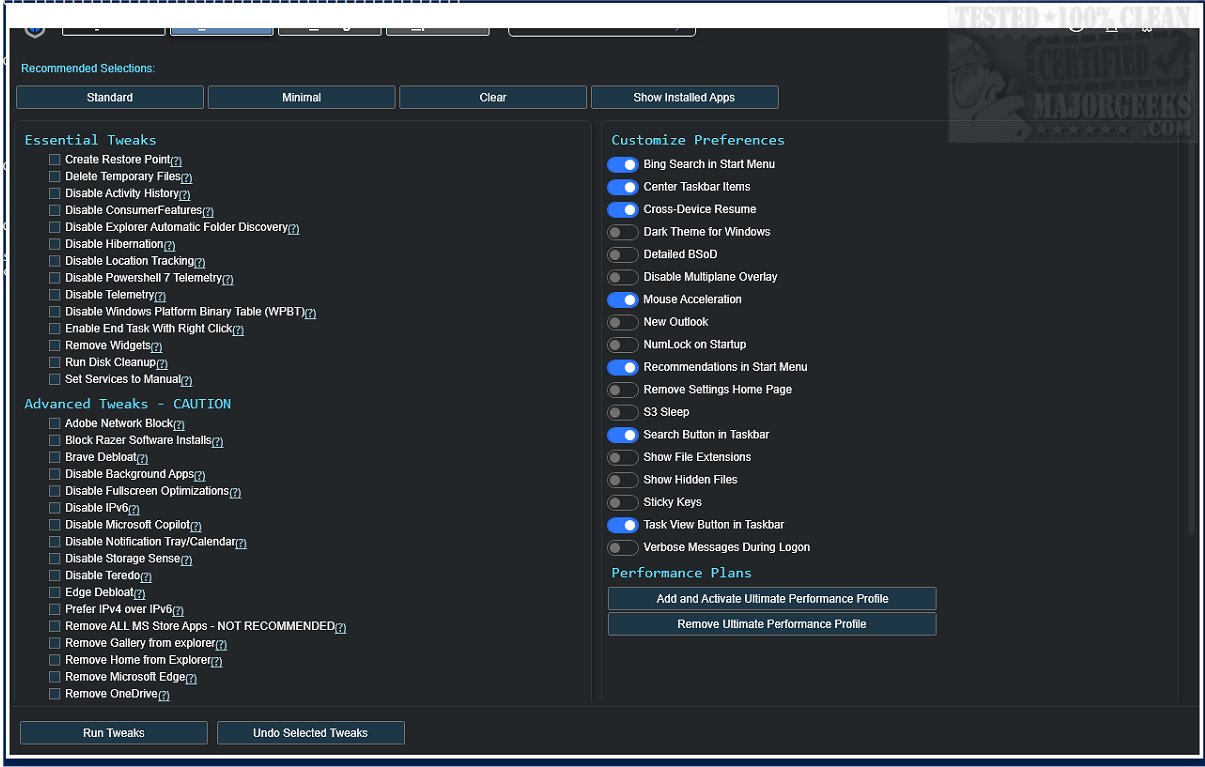Click Remove Ultimate Performance Profile button
This screenshot has height=767, width=1205.
(772, 624)
